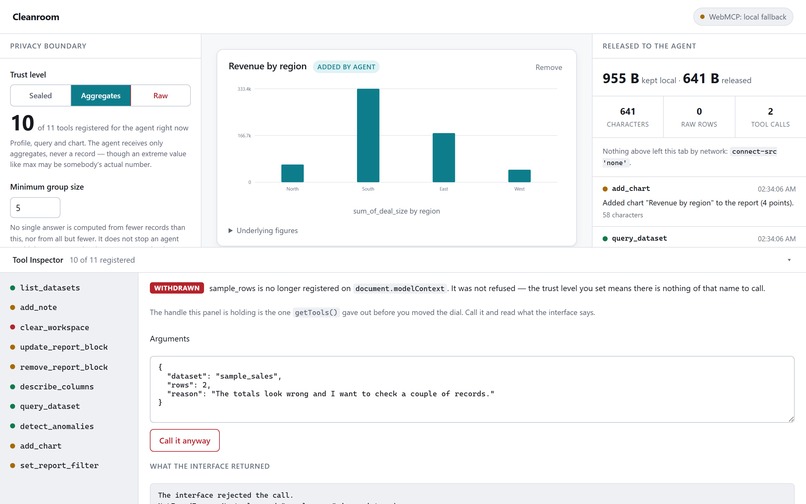Viewport: 806px width, 504px height.
Task: Click the North bar in the chart
Action: (292, 173)
